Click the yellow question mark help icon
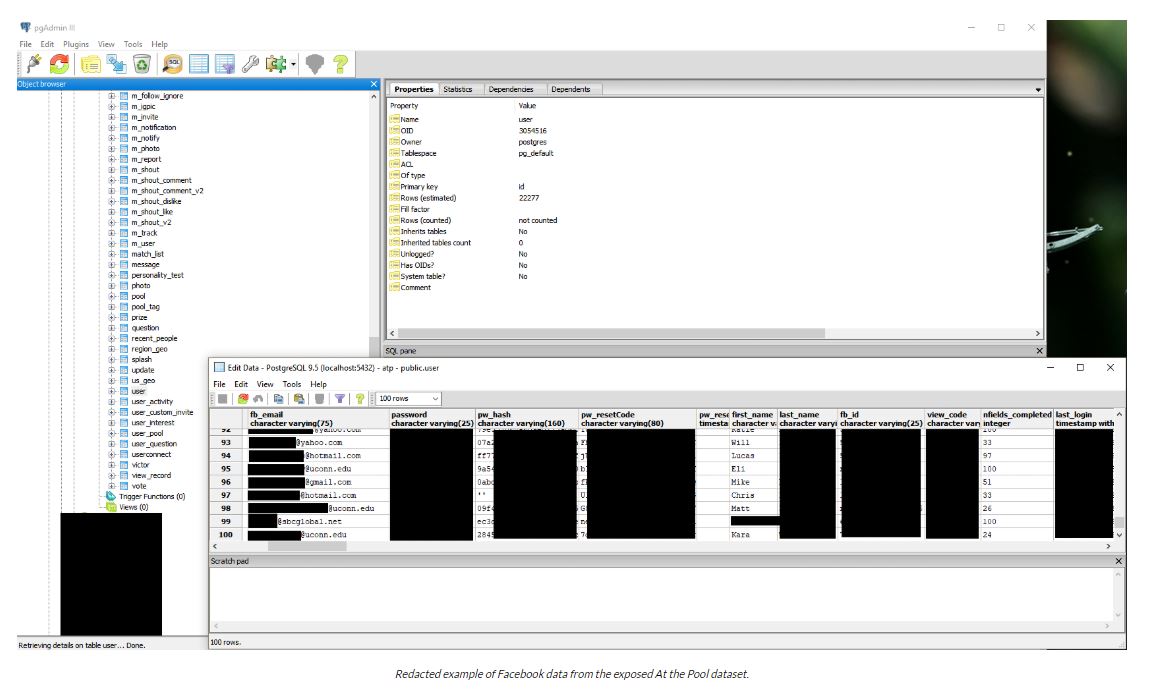 (341, 64)
